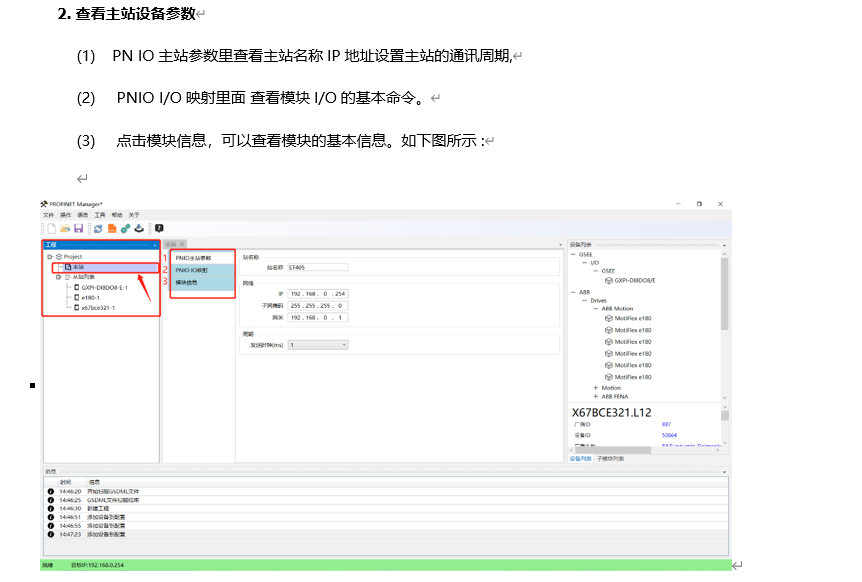Viewport: 862px width, 582px height.
Task: Create a new project via the toolbar icon
Action: (x=51, y=227)
